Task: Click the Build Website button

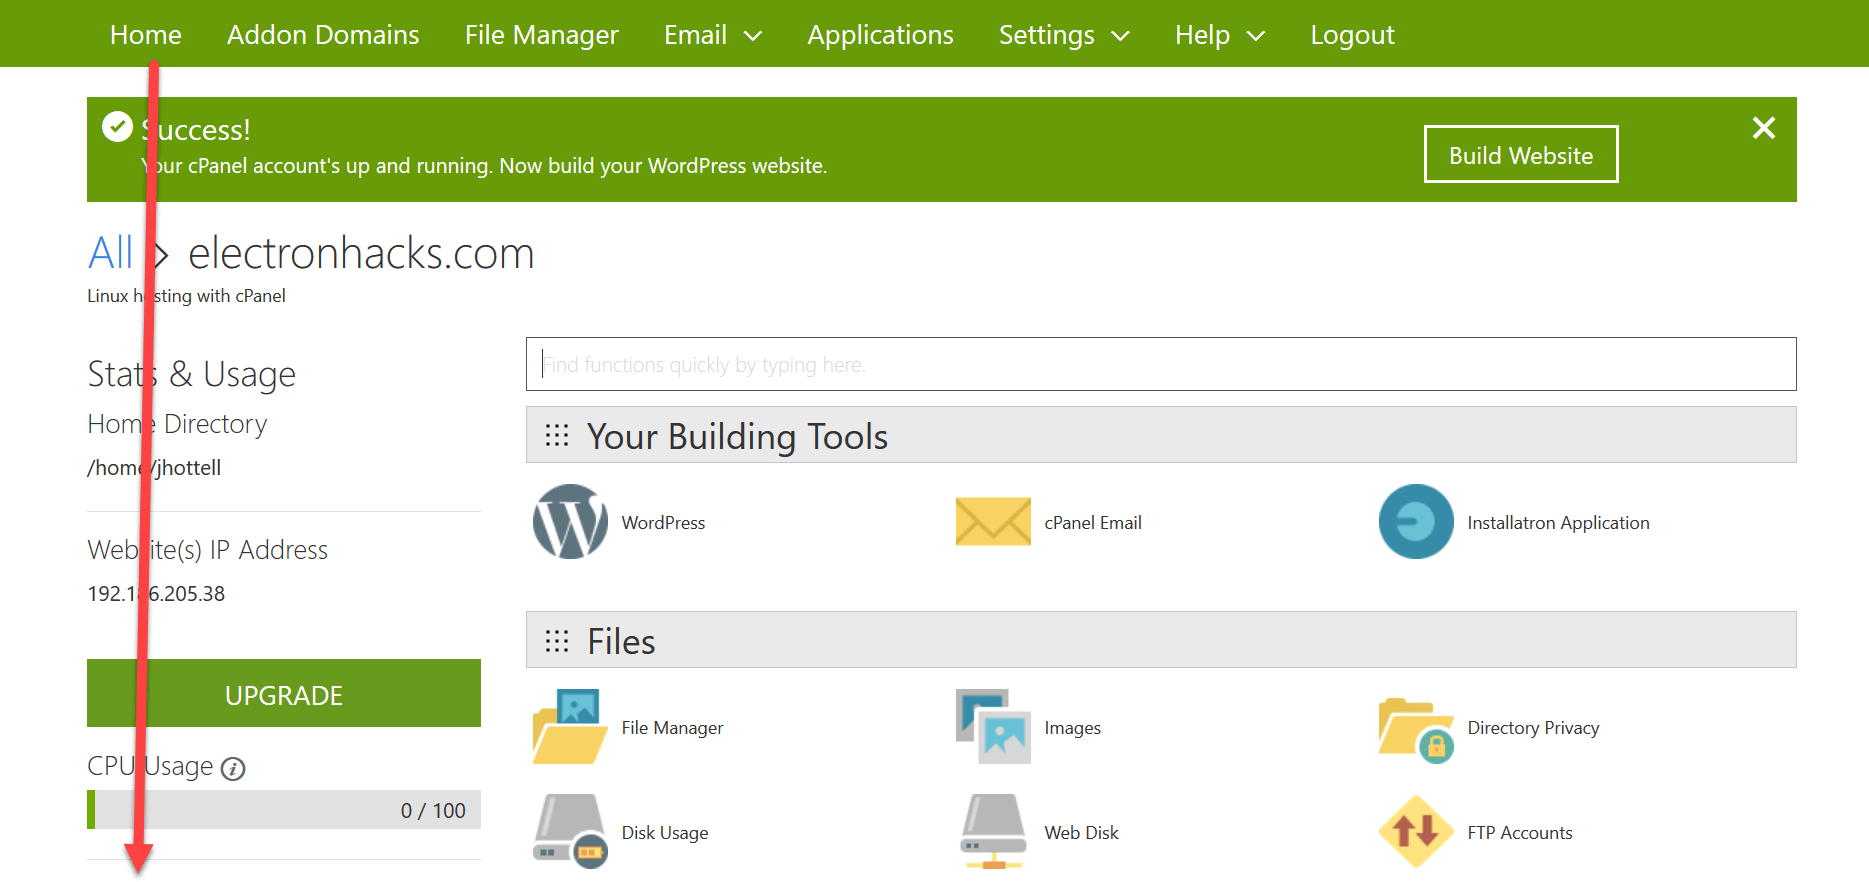Action: point(1521,154)
